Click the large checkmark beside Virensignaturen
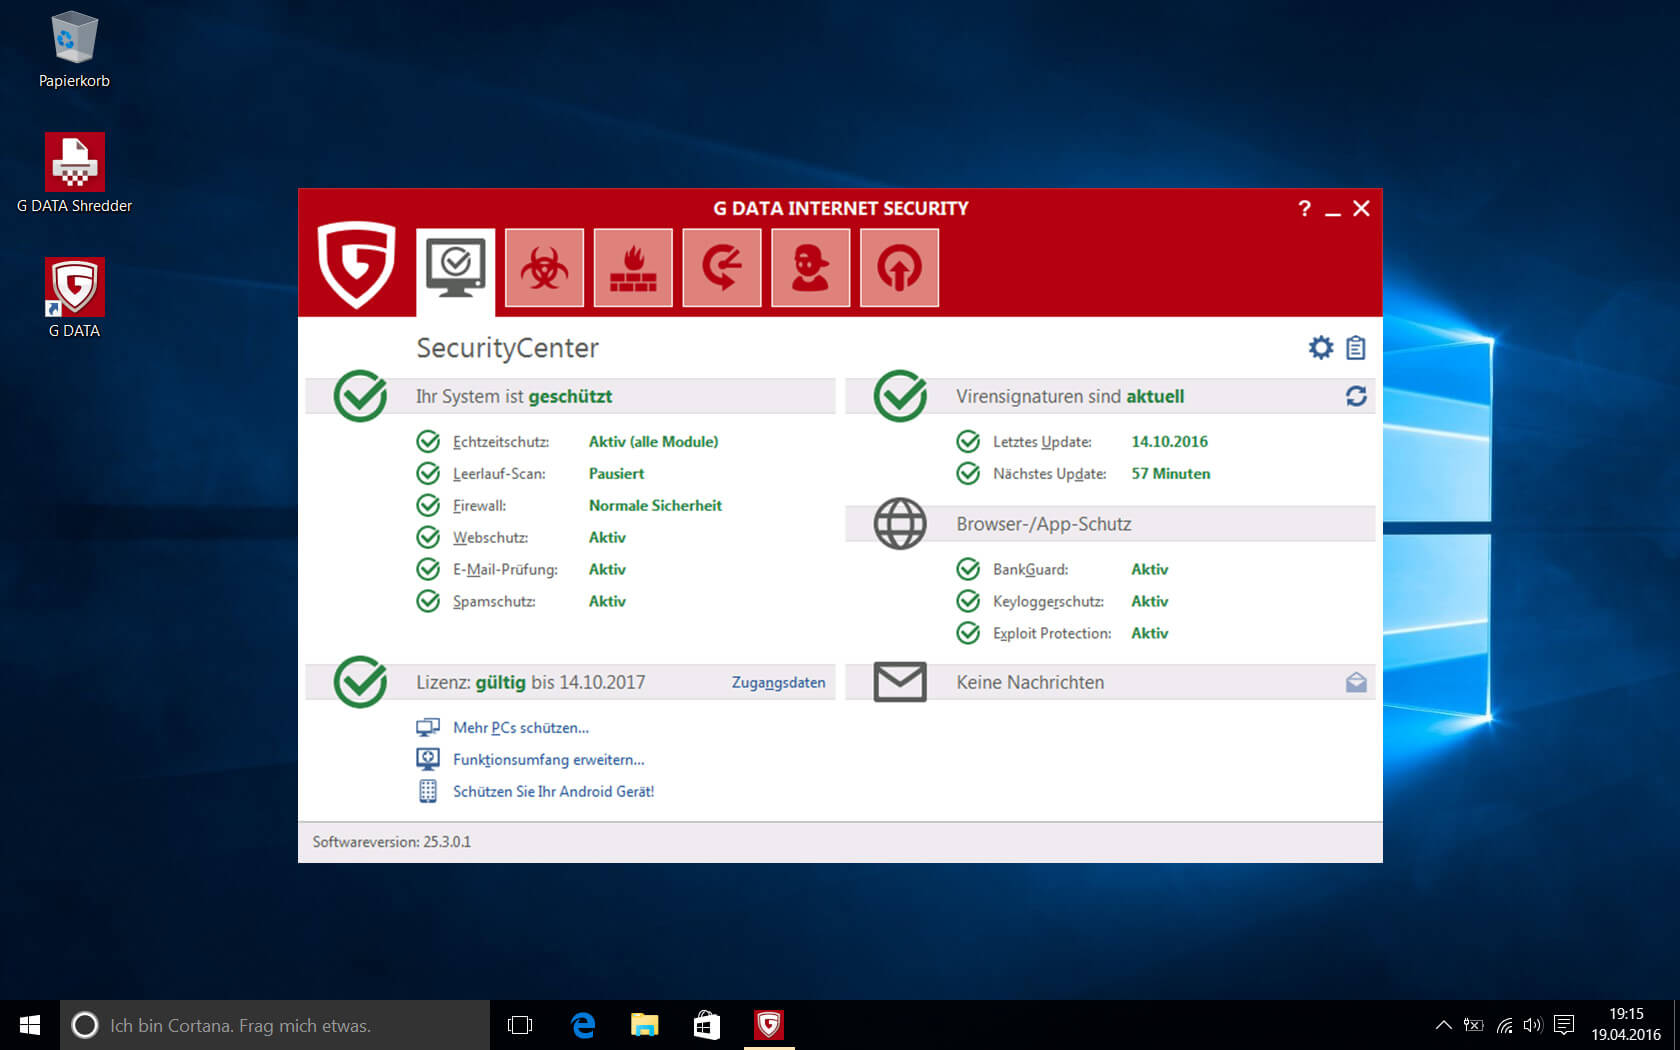1680x1050 pixels. (900, 396)
